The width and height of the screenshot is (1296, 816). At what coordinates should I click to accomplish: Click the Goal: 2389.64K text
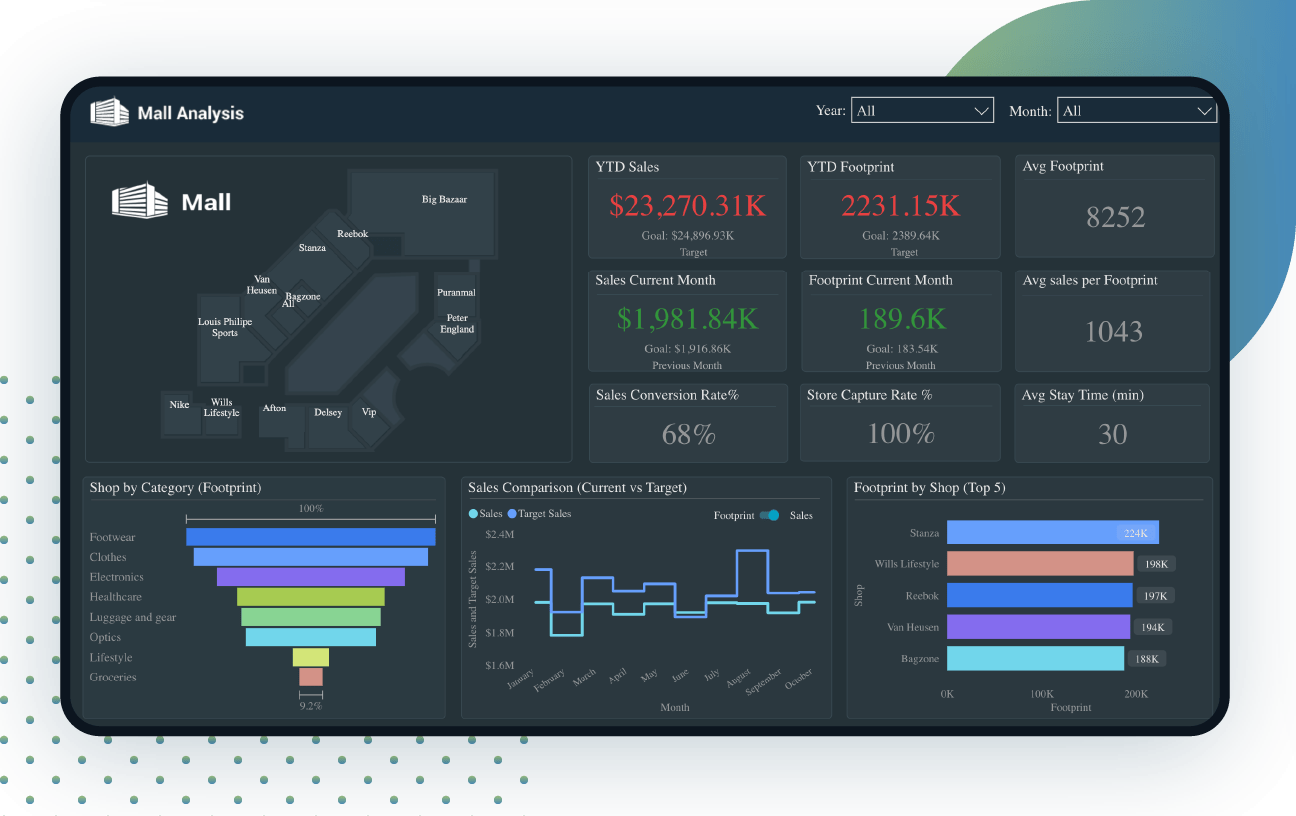click(x=901, y=236)
